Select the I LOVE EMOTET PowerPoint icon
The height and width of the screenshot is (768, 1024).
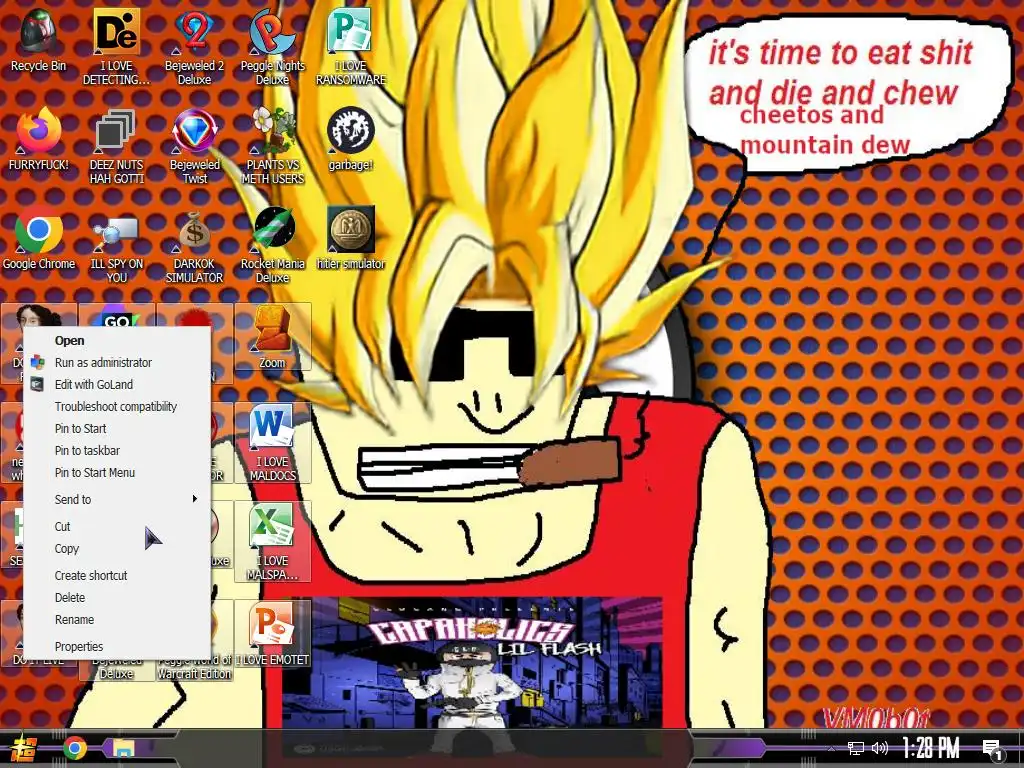tap(272, 633)
